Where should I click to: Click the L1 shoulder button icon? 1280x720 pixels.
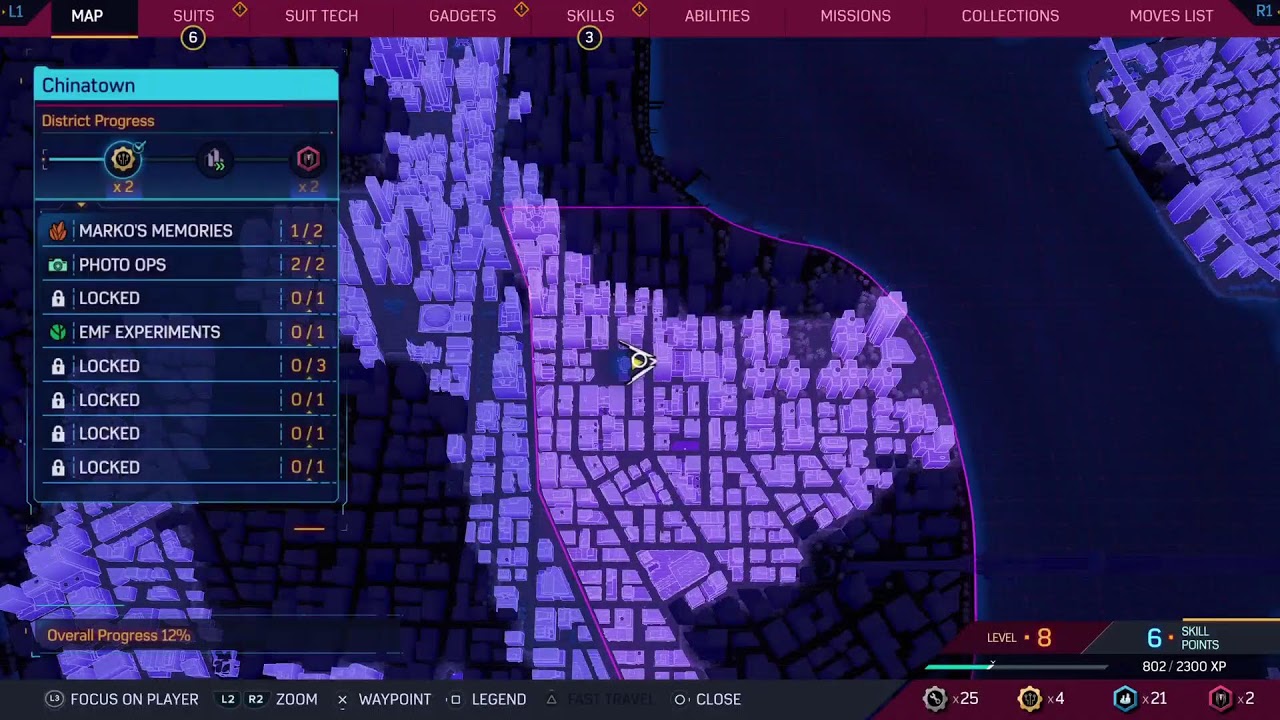[x=15, y=11]
